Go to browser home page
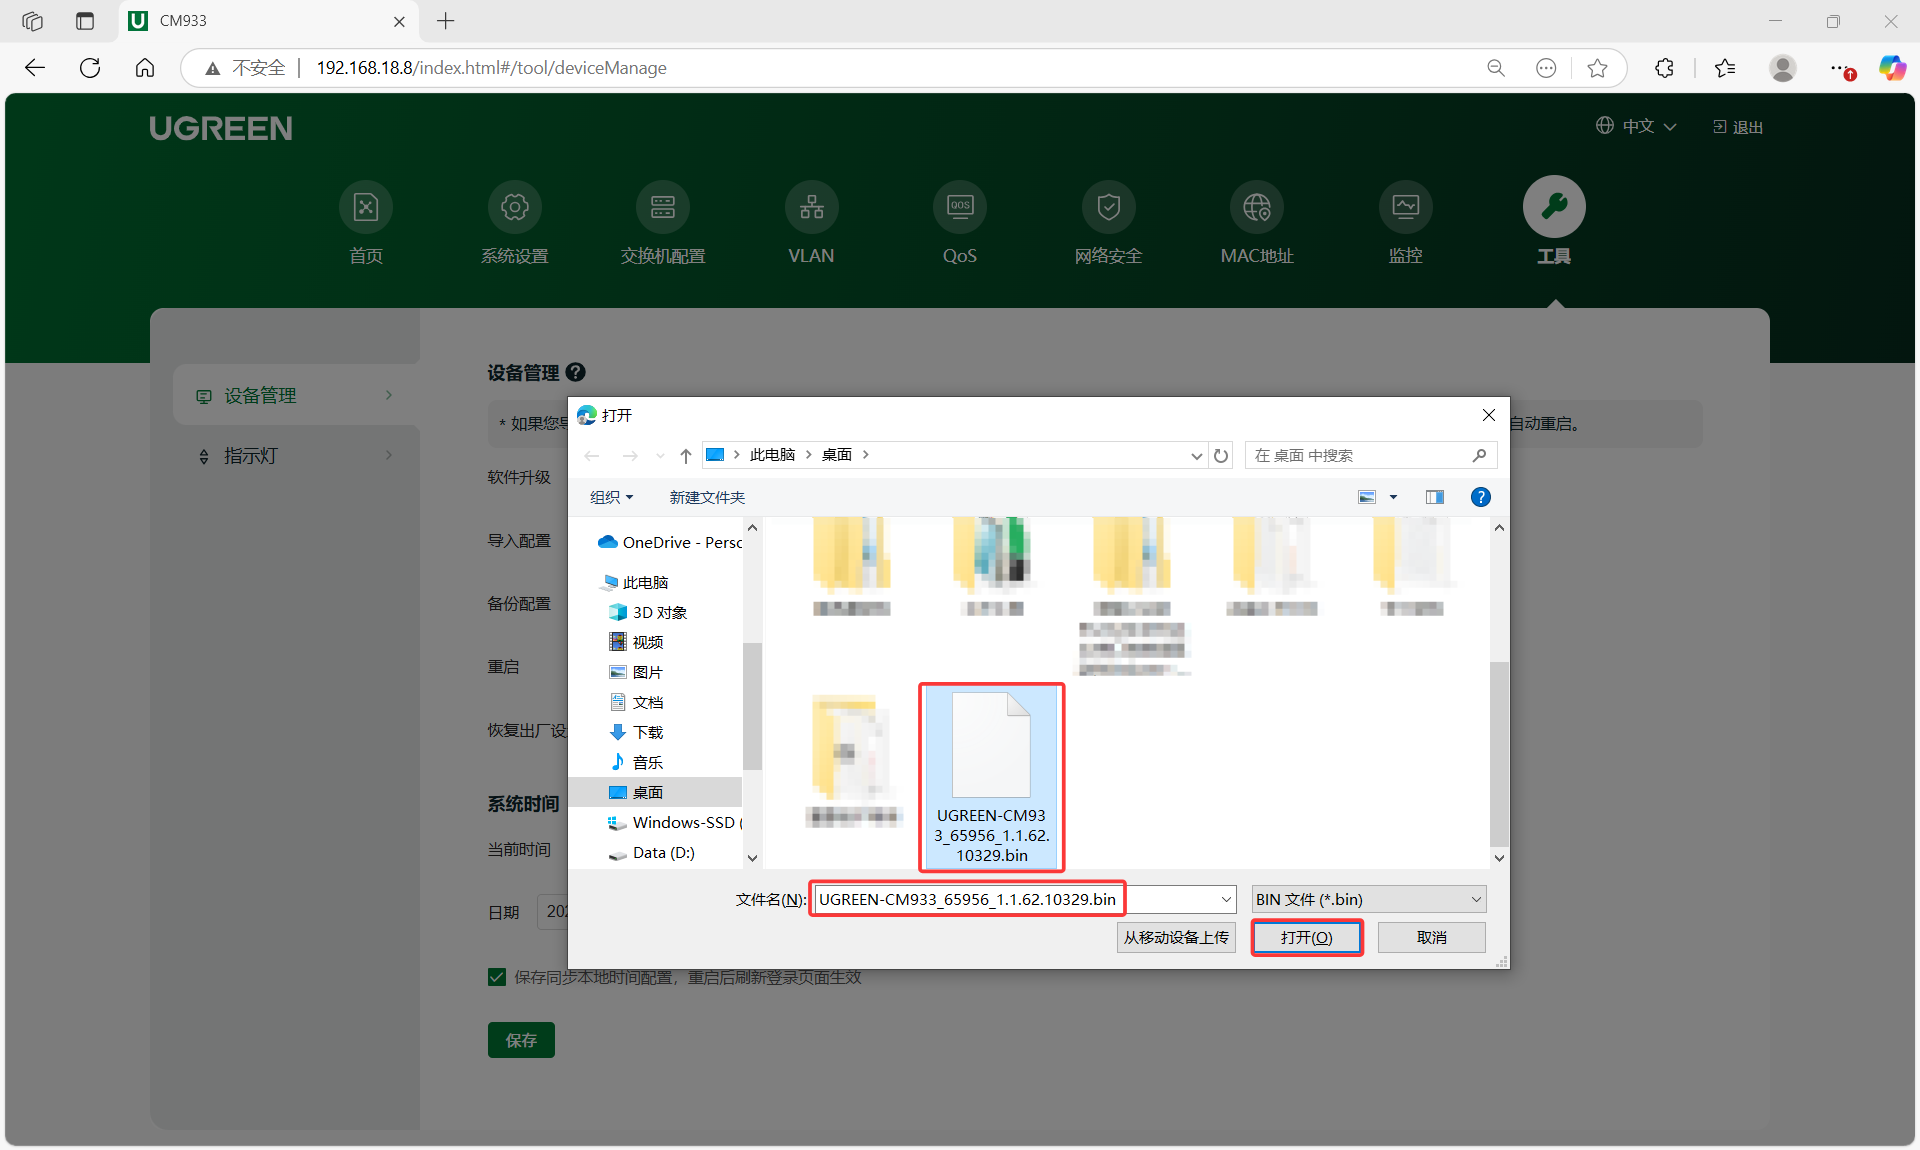Image resolution: width=1920 pixels, height=1150 pixels. click(x=145, y=68)
